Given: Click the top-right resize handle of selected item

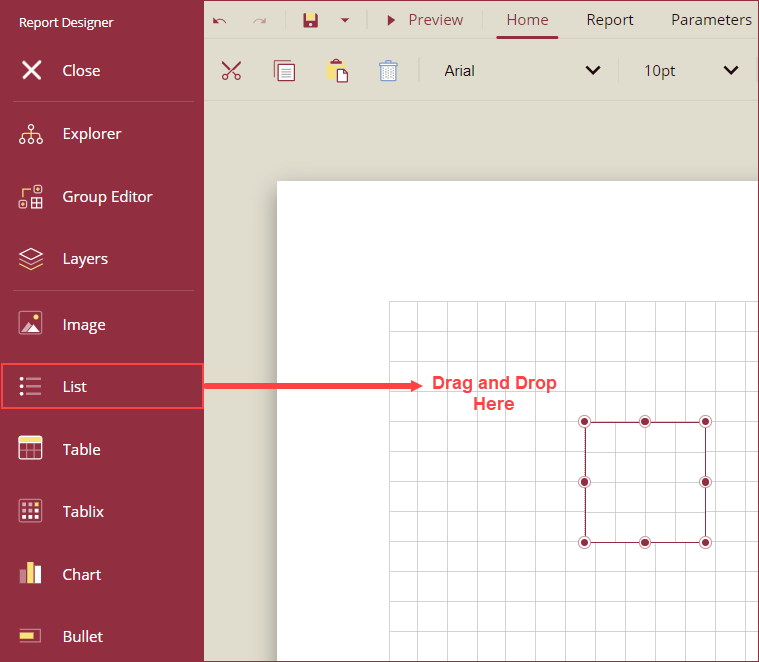Looking at the screenshot, I should coord(705,421).
